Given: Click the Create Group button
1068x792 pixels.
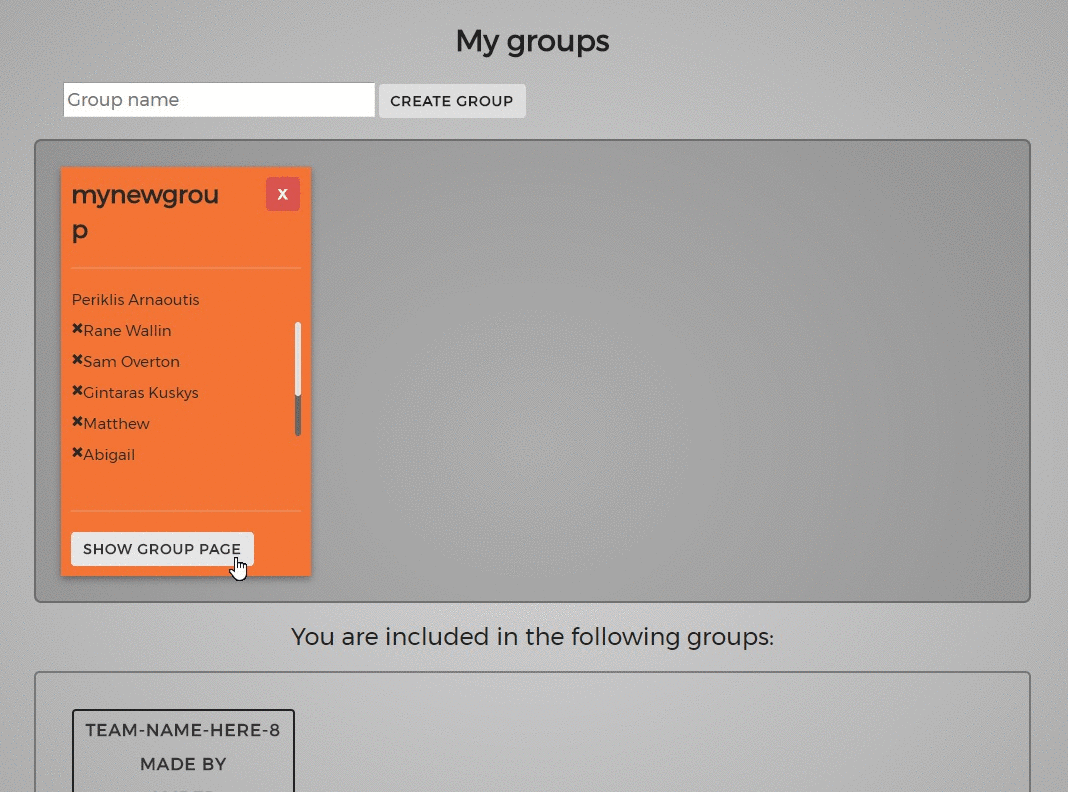Looking at the screenshot, I should tap(452, 101).
